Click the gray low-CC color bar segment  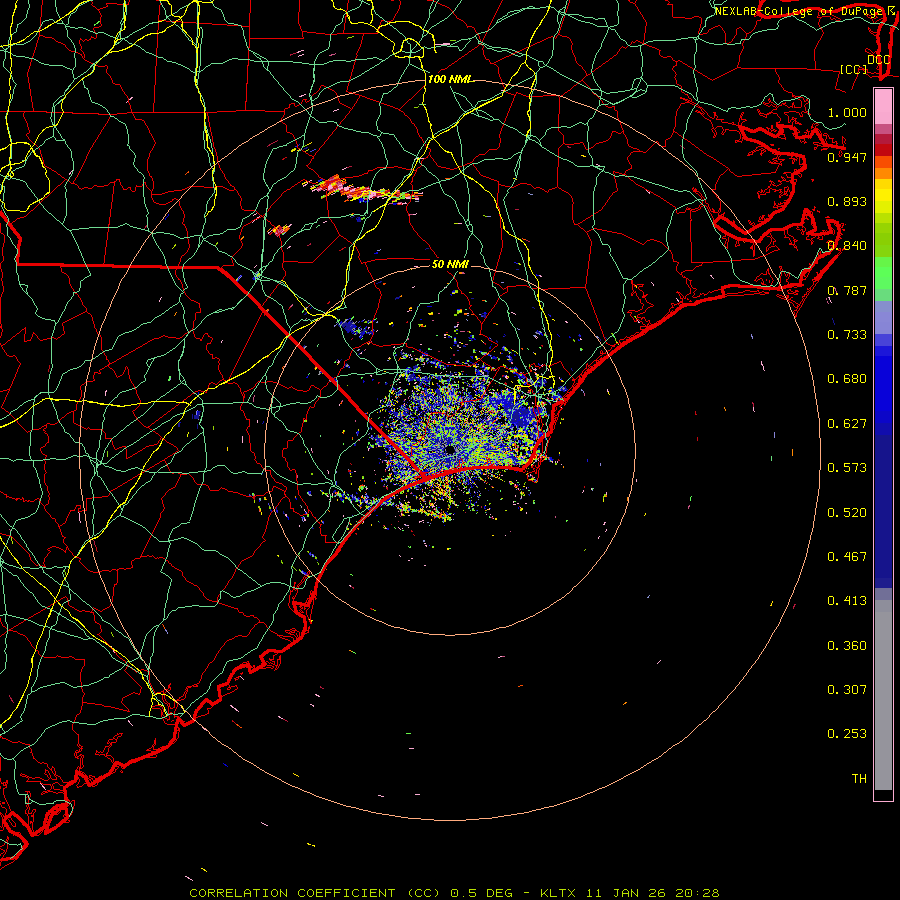[883, 695]
